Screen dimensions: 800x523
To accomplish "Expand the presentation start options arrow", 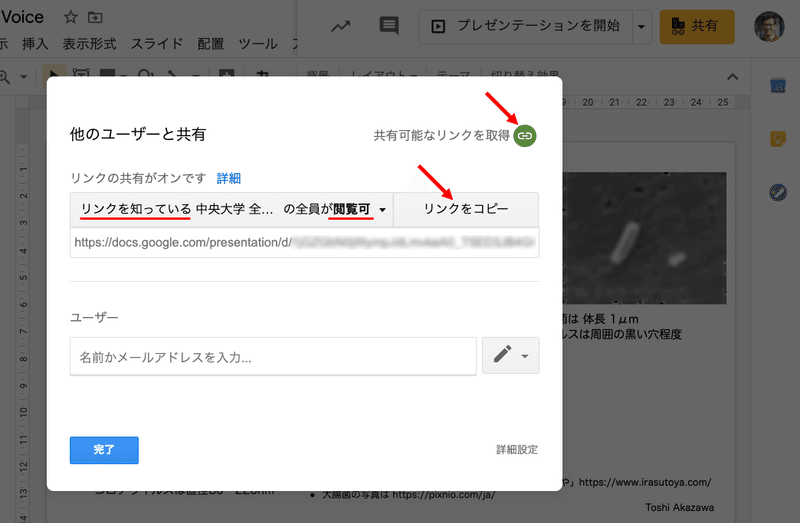I will (641, 26).
